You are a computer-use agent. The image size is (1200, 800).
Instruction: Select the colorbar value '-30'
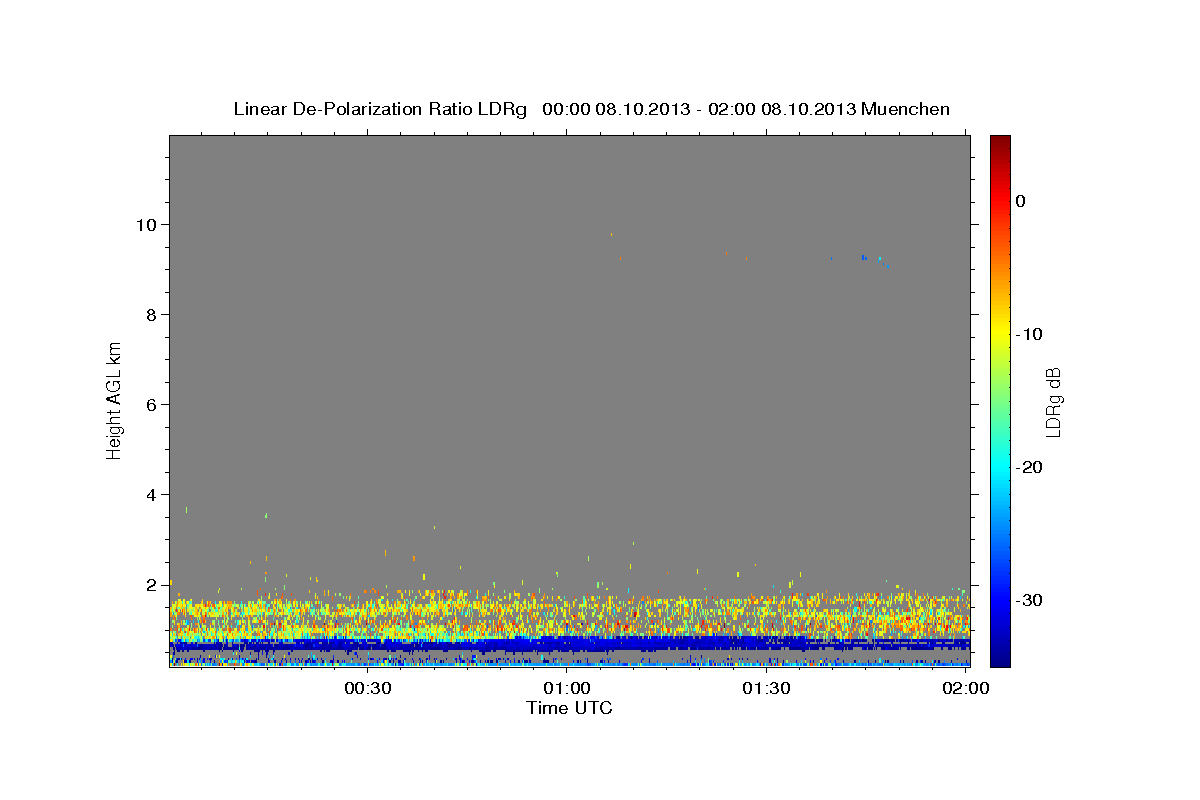point(1030,600)
